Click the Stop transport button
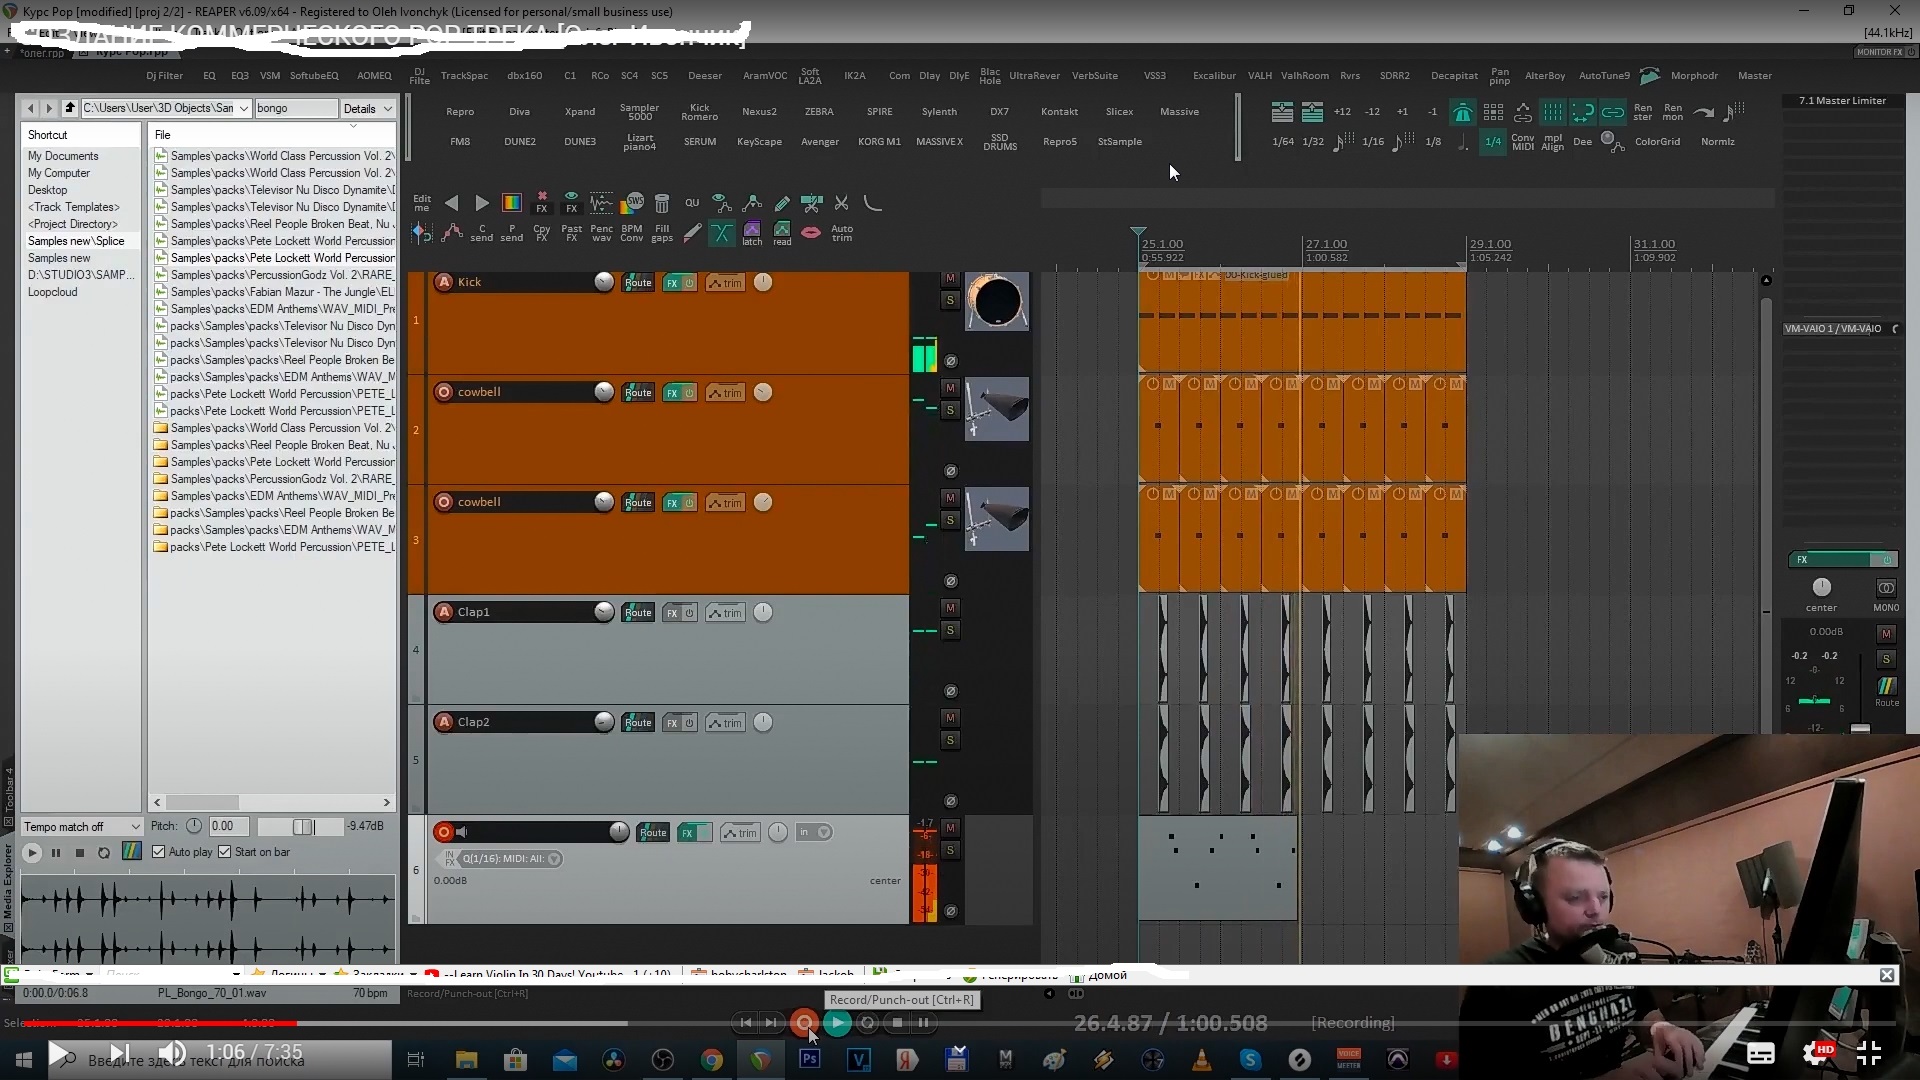 [897, 1022]
